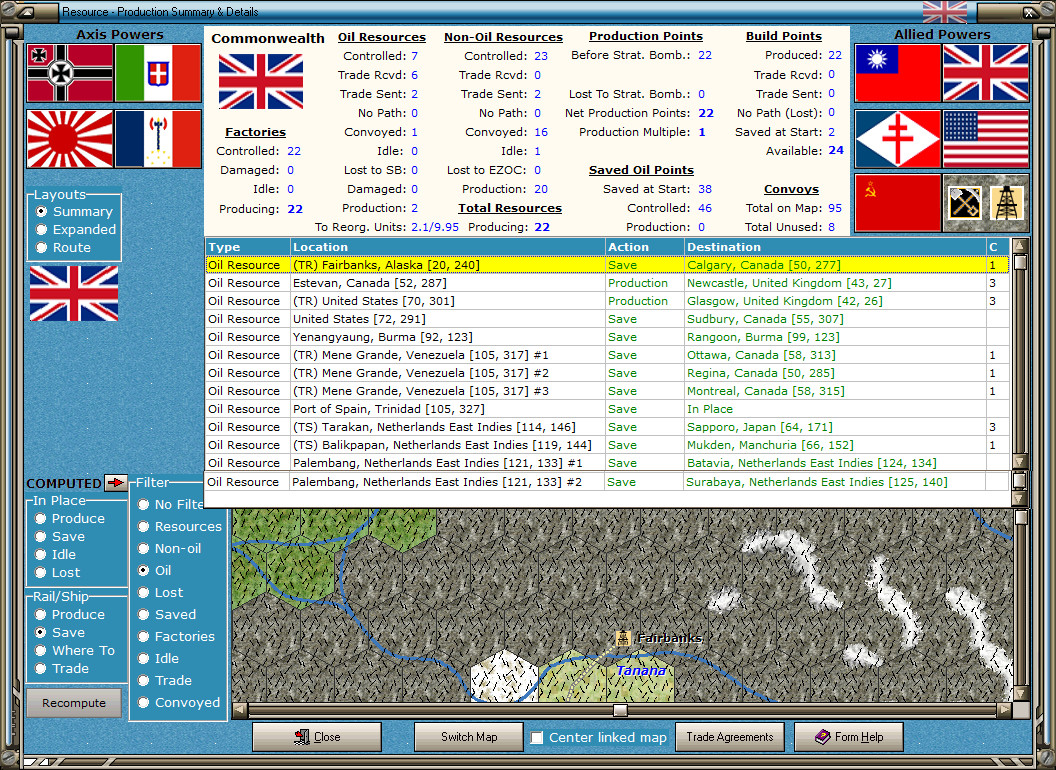Select In Place Idle option
The image size is (1056, 770).
point(41,554)
